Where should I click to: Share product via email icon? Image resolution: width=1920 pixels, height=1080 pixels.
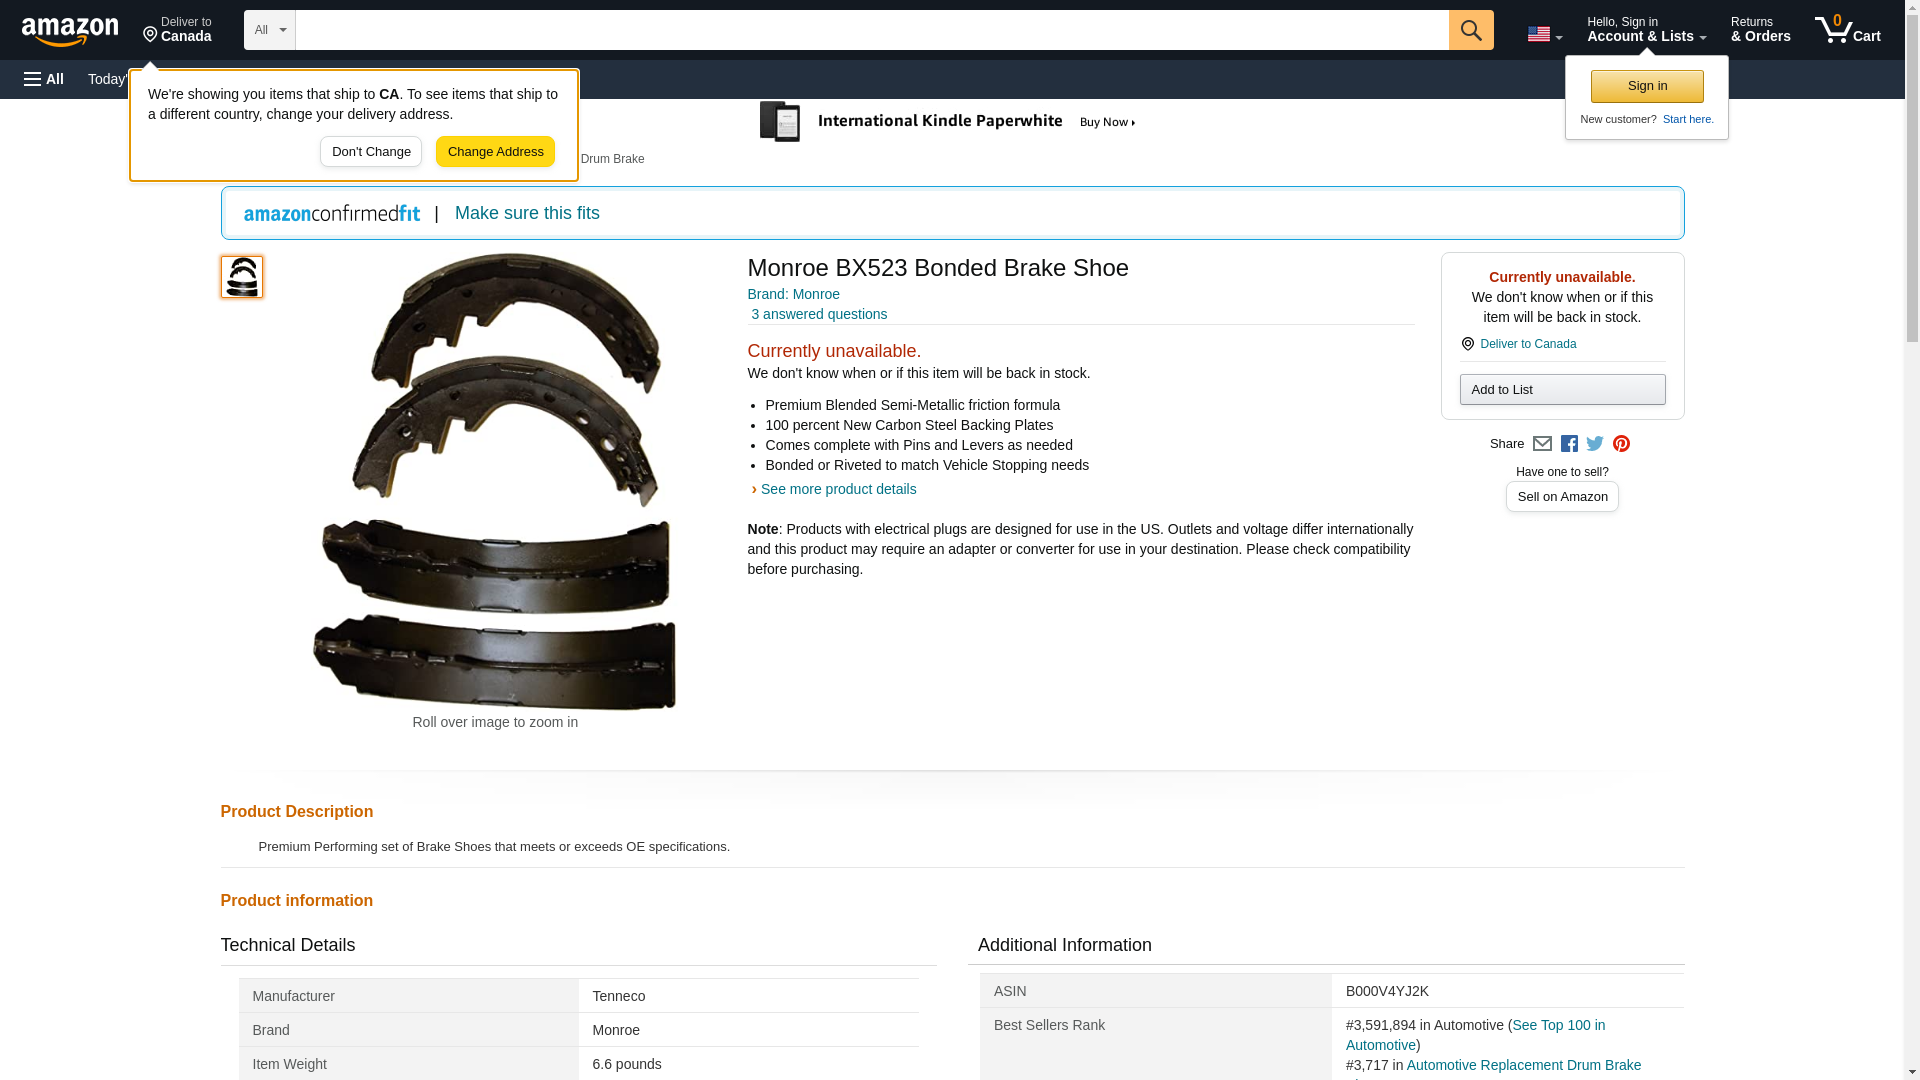tap(1542, 444)
